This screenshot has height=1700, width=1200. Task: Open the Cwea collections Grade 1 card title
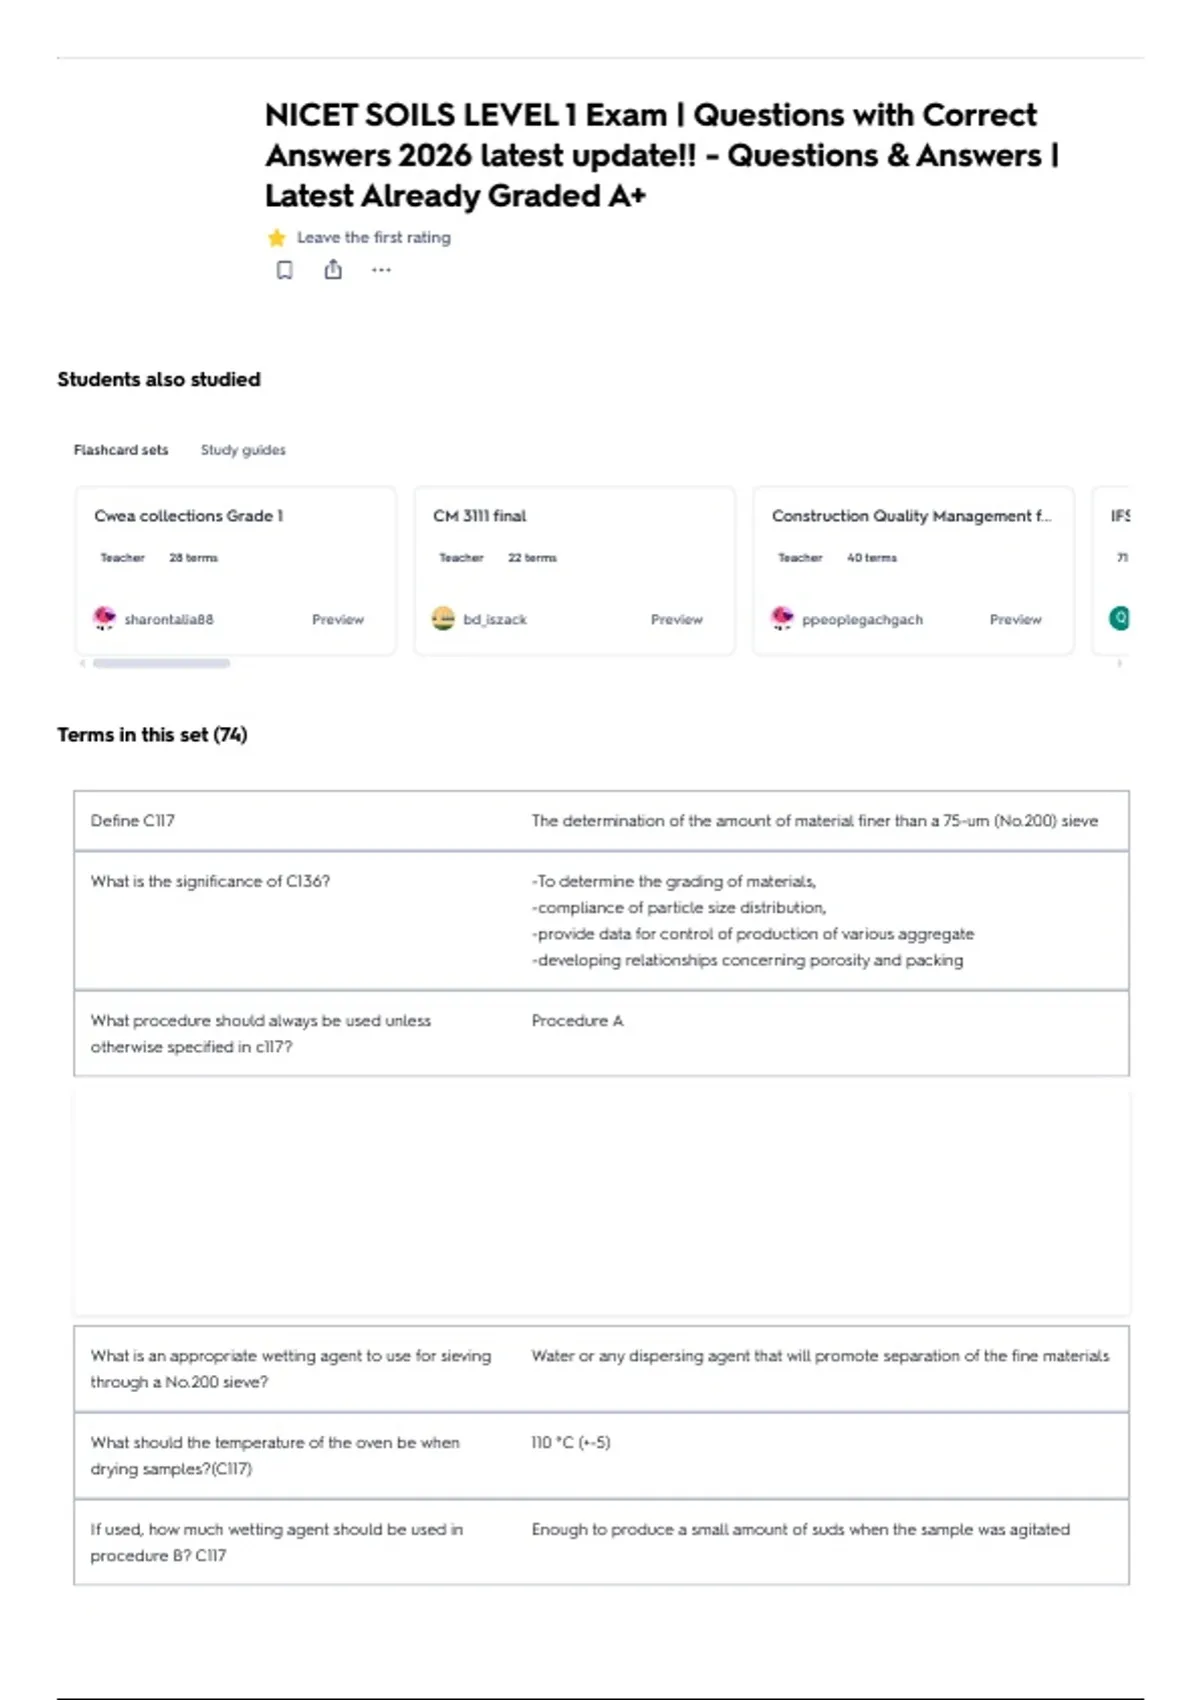click(x=189, y=516)
